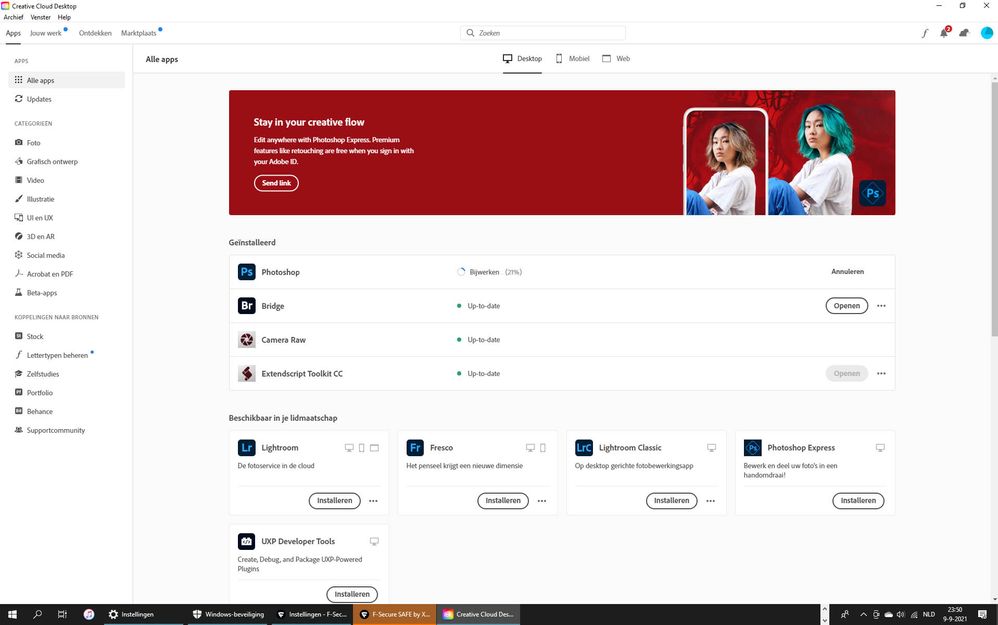998x625 pixels.
Task: Switch to the Jouw werk tab
Action: (x=46, y=33)
